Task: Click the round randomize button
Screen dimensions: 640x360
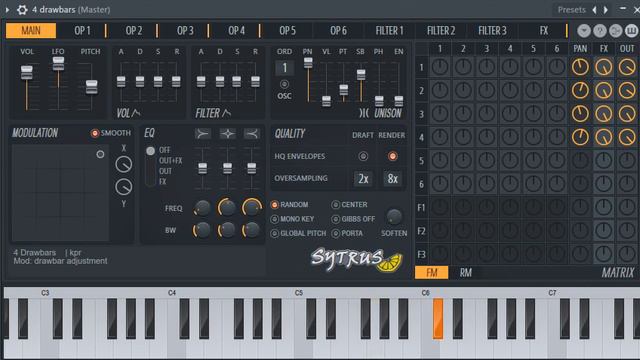Action: (x=616, y=31)
